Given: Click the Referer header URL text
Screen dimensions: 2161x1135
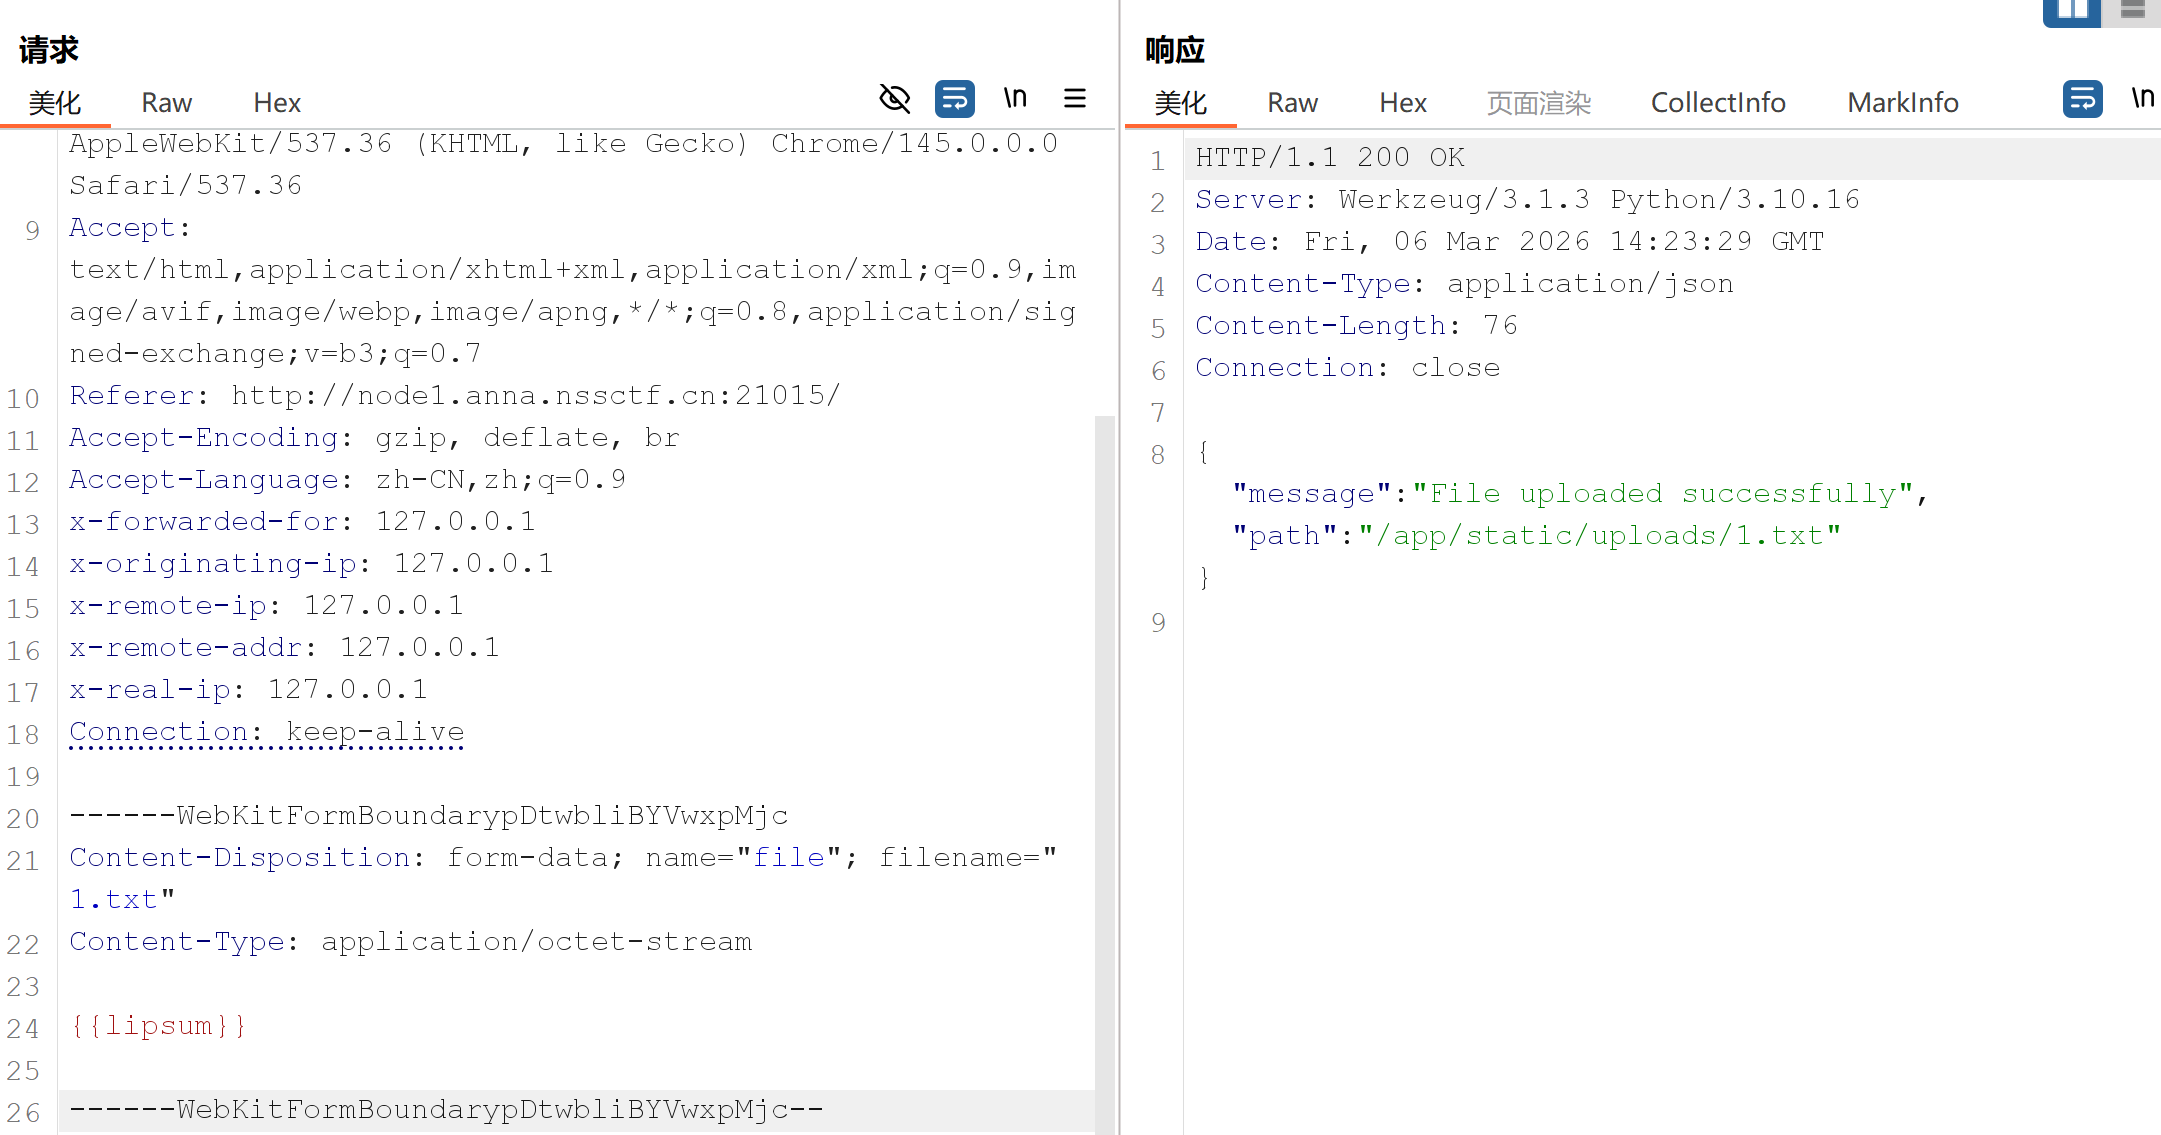Looking at the screenshot, I should click(x=535, y=396).
